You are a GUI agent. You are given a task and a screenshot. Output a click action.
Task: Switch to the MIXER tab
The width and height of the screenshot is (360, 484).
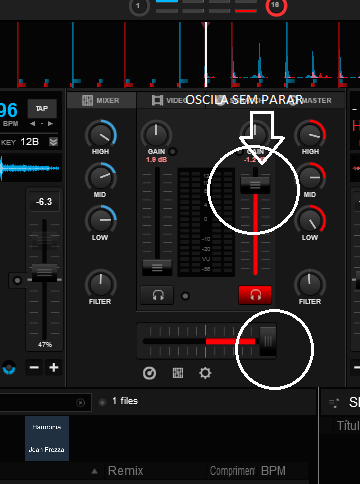point(101,100)
